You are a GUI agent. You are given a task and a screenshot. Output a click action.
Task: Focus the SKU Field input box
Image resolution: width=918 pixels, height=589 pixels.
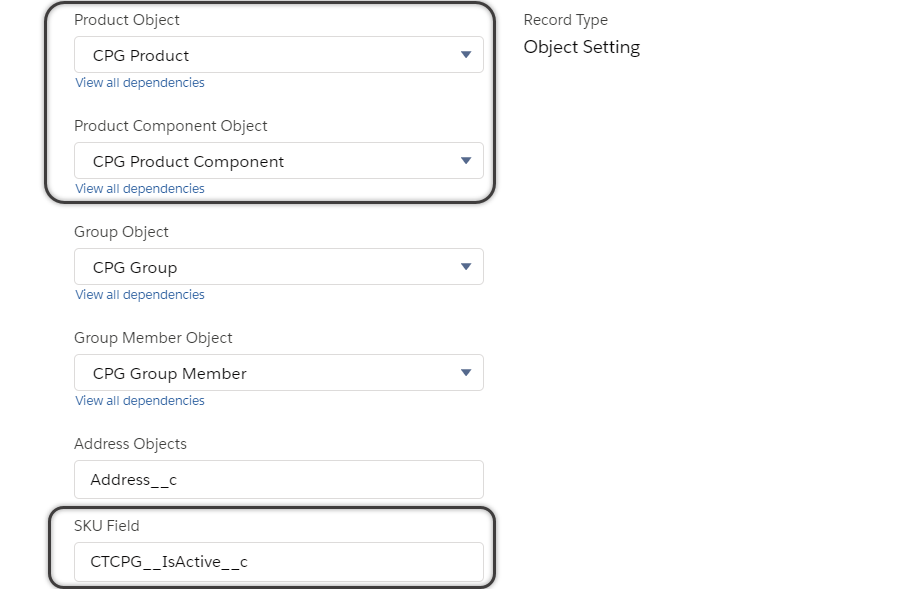click(x=278, y=562)
